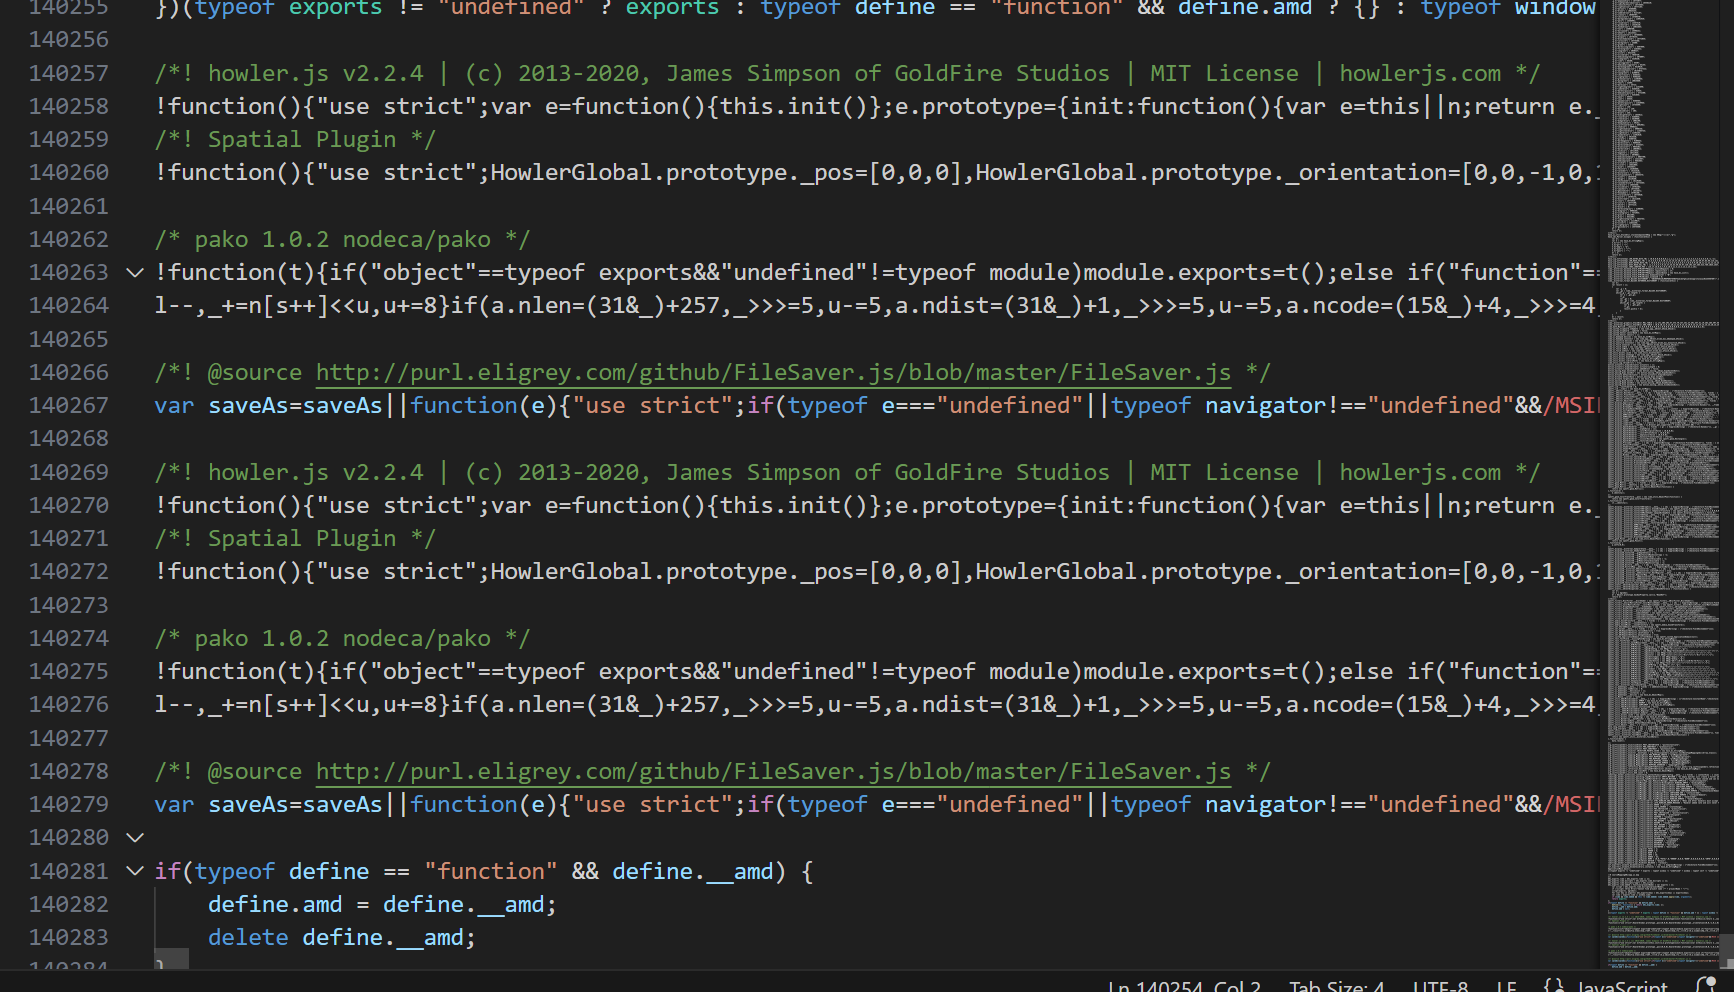Place cursor in Spatial Plugin comment on line 140259
1734x992 pixels.
295,139
